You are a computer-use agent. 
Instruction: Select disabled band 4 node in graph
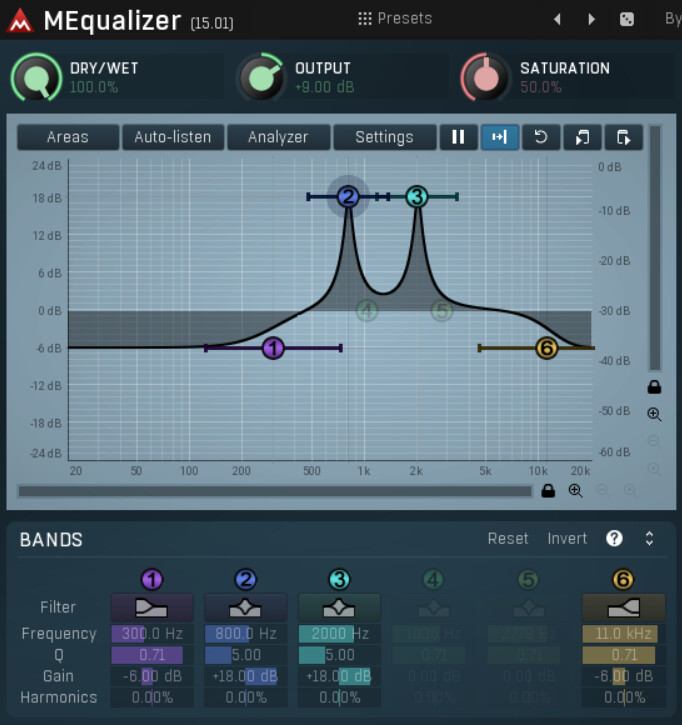tap(367, 311)
